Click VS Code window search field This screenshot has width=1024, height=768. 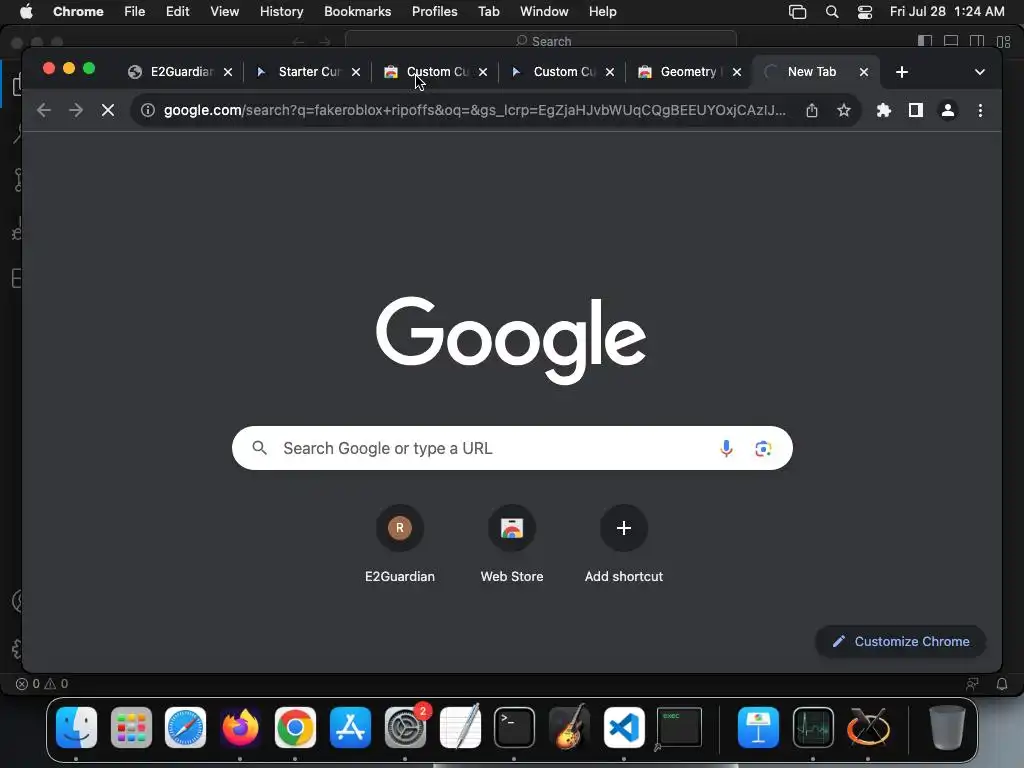click(x=541, y=40)
